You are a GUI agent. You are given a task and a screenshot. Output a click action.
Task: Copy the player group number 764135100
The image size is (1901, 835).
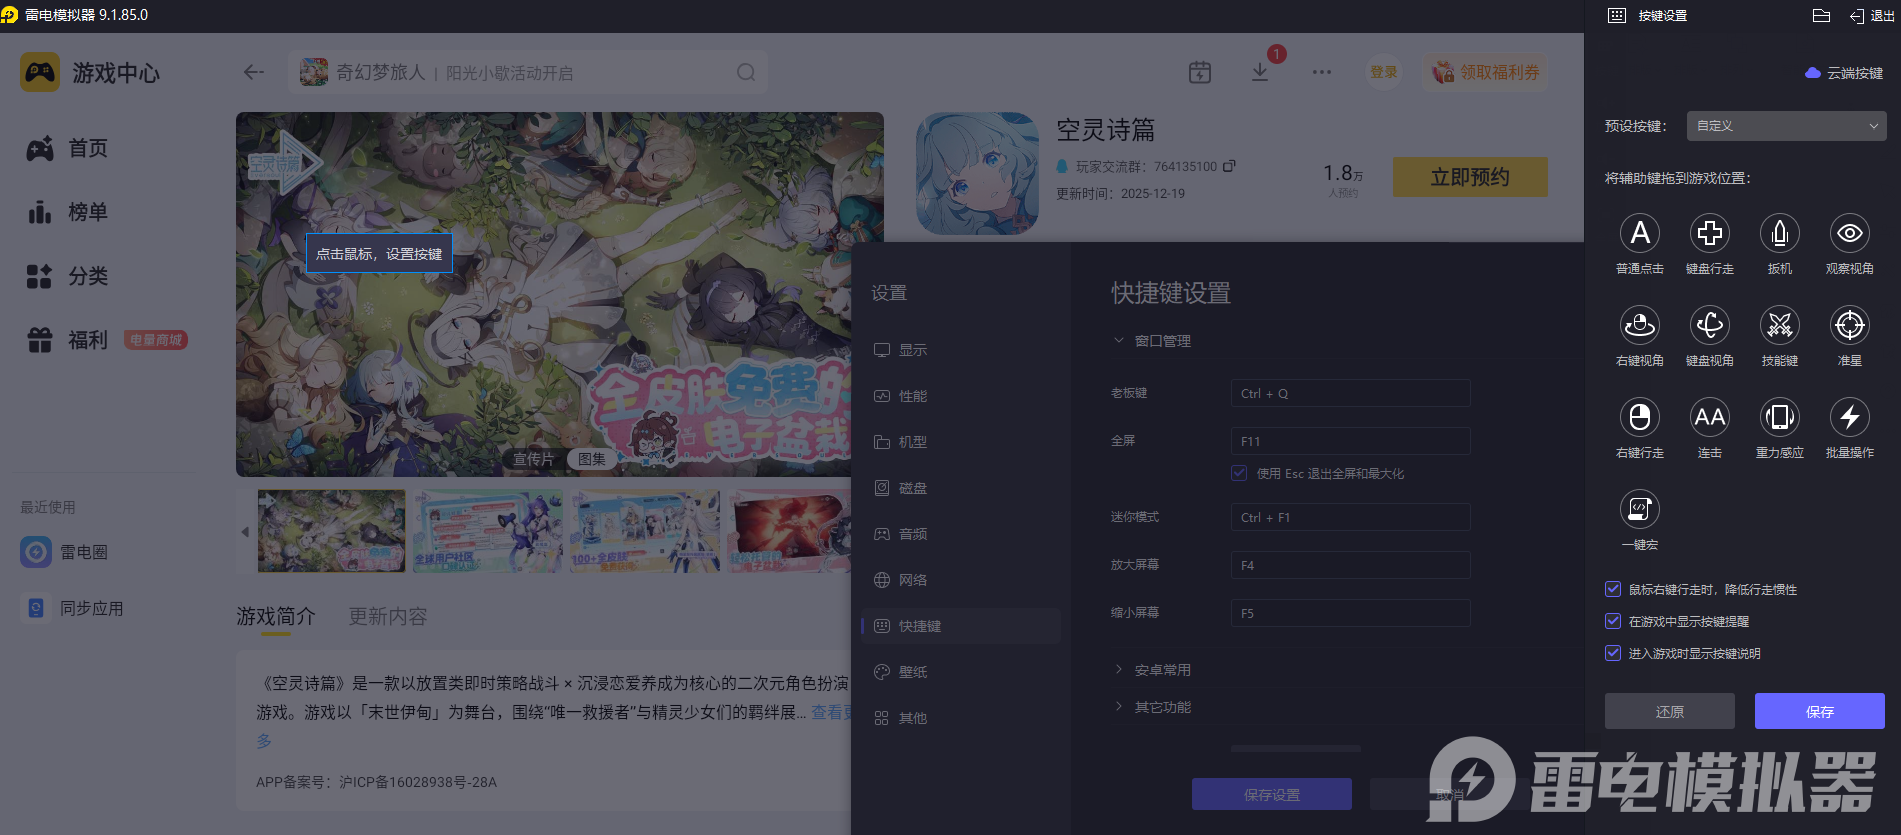[x=1229, y=166]
